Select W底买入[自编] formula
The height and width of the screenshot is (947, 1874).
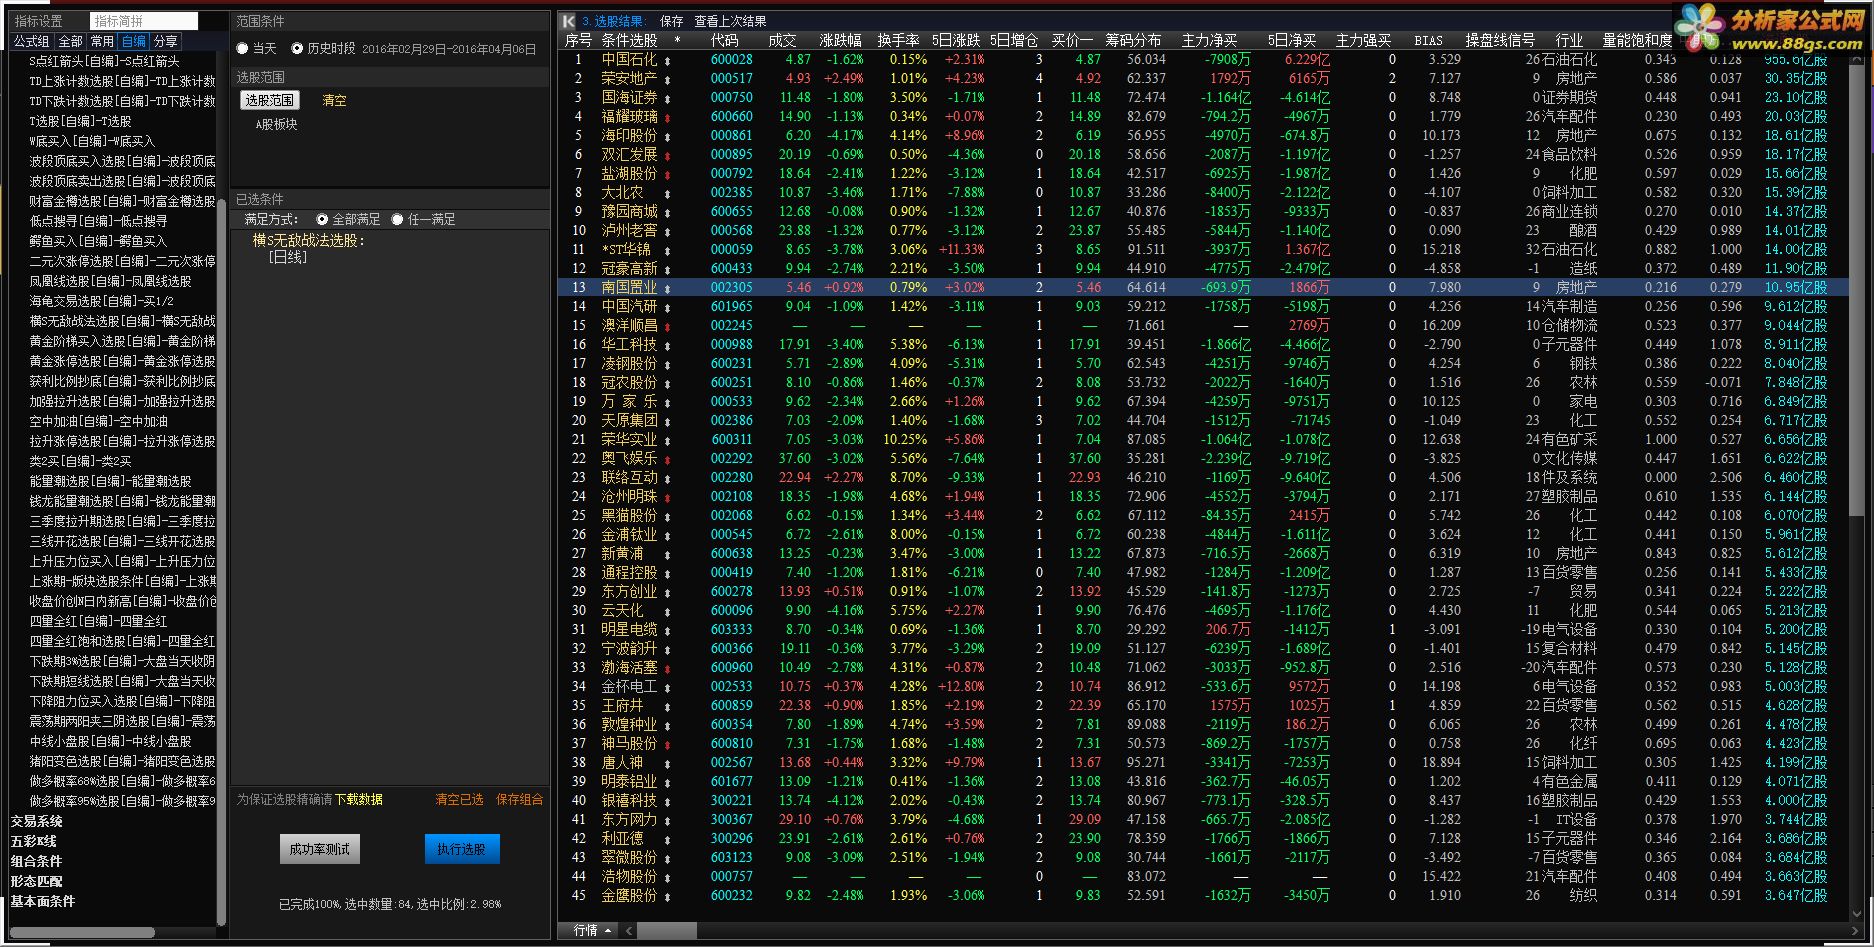92,141
